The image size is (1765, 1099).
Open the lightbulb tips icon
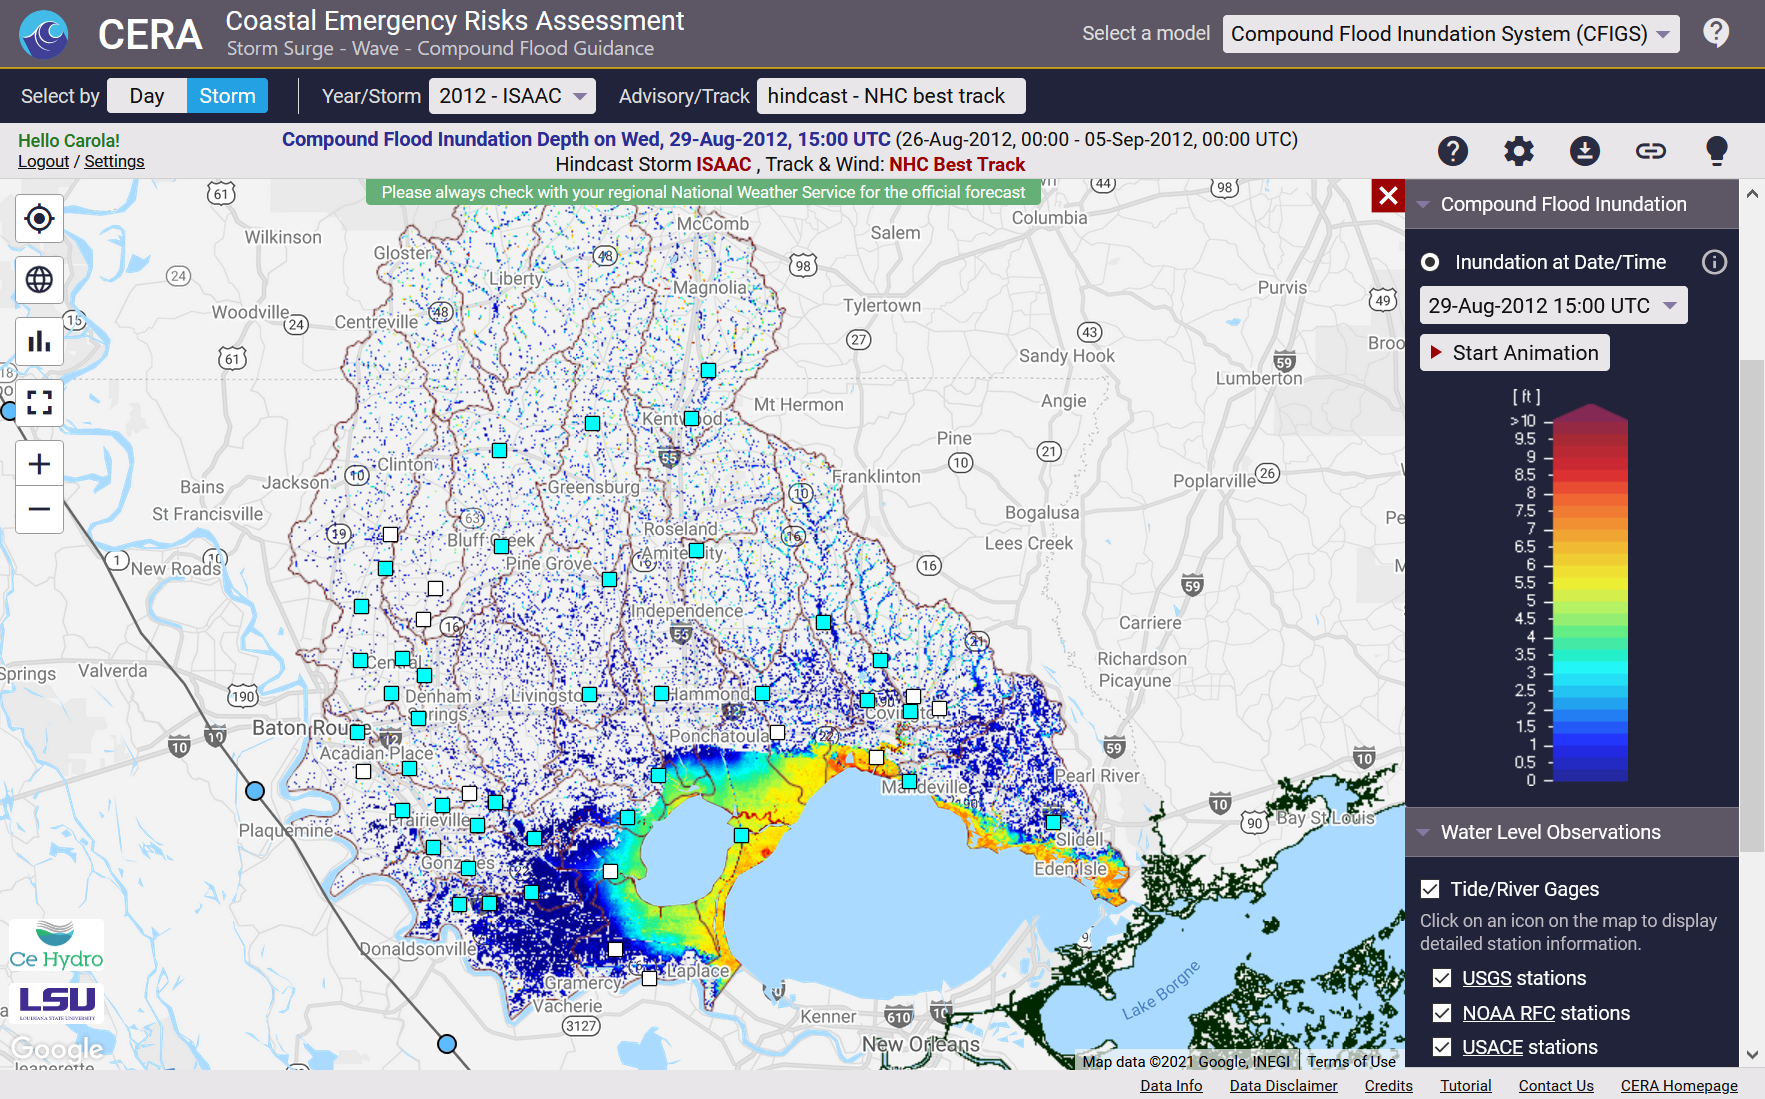coord(1717,151)
